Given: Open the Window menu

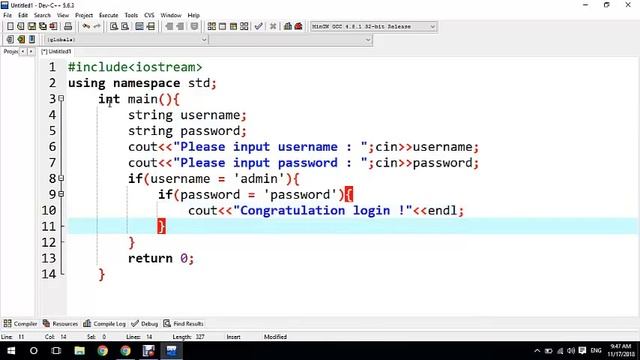Looking at the screenshot, I should pos(171,15).
